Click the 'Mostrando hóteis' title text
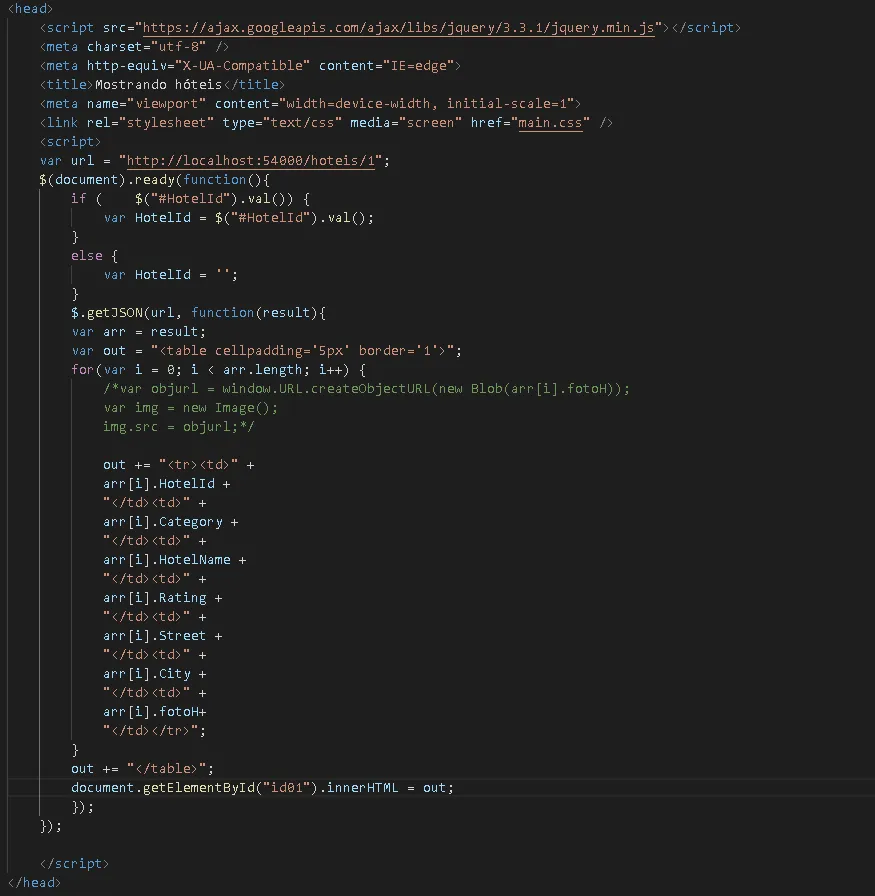 point(158,85)
